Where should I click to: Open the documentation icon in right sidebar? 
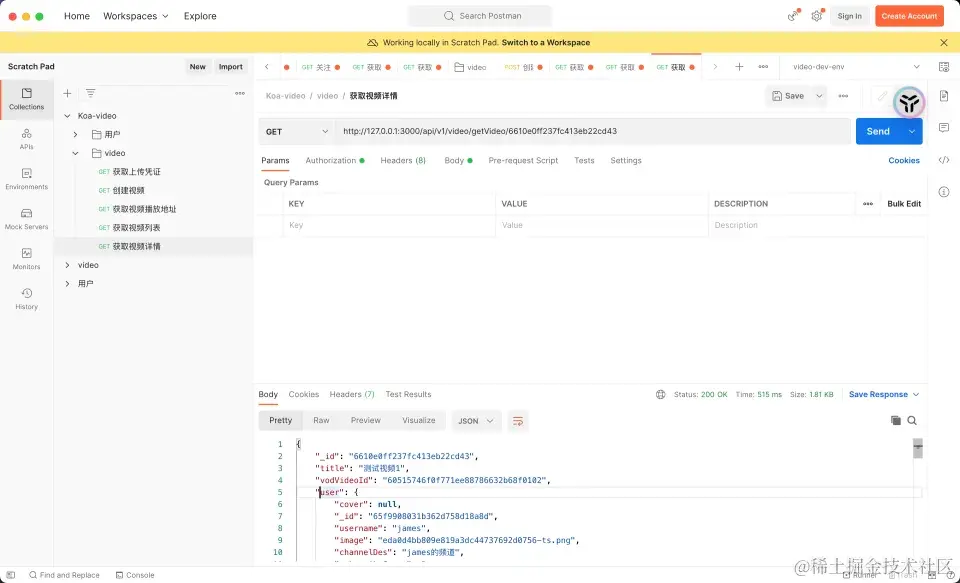pyautogui.click(x=943, y=96)
